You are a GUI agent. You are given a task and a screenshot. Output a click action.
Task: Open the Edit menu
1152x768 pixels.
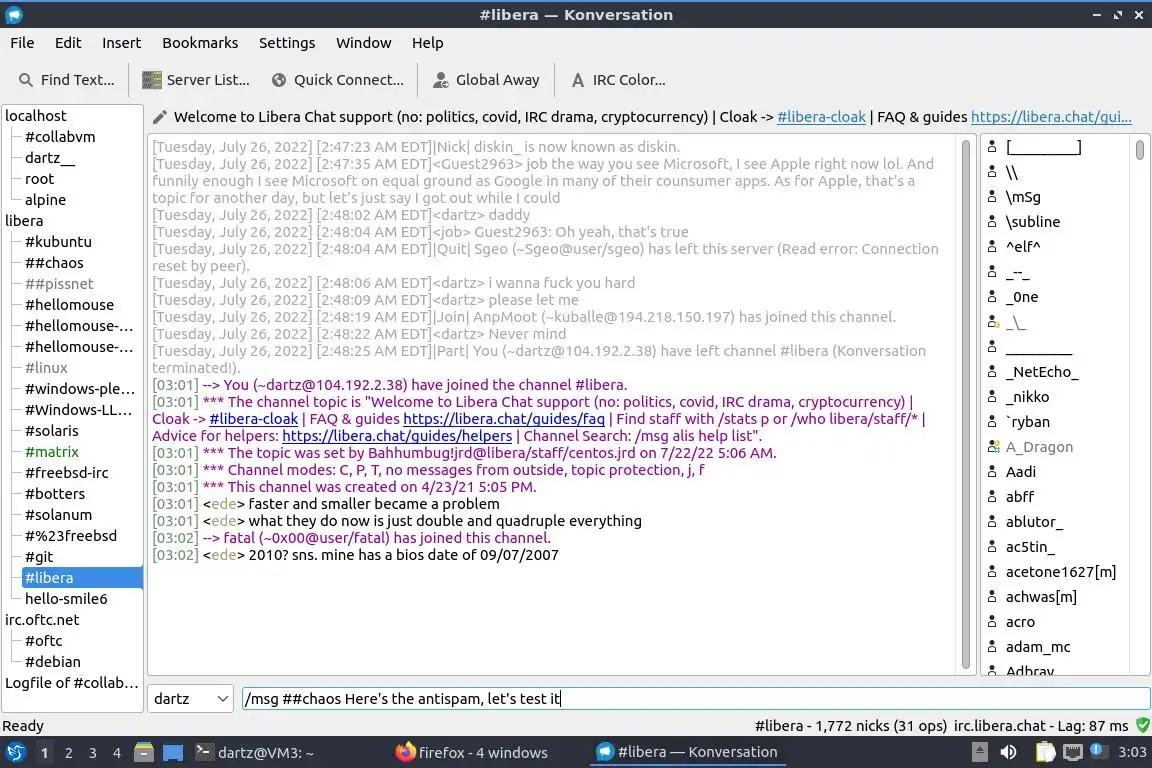tap(68, 43)
